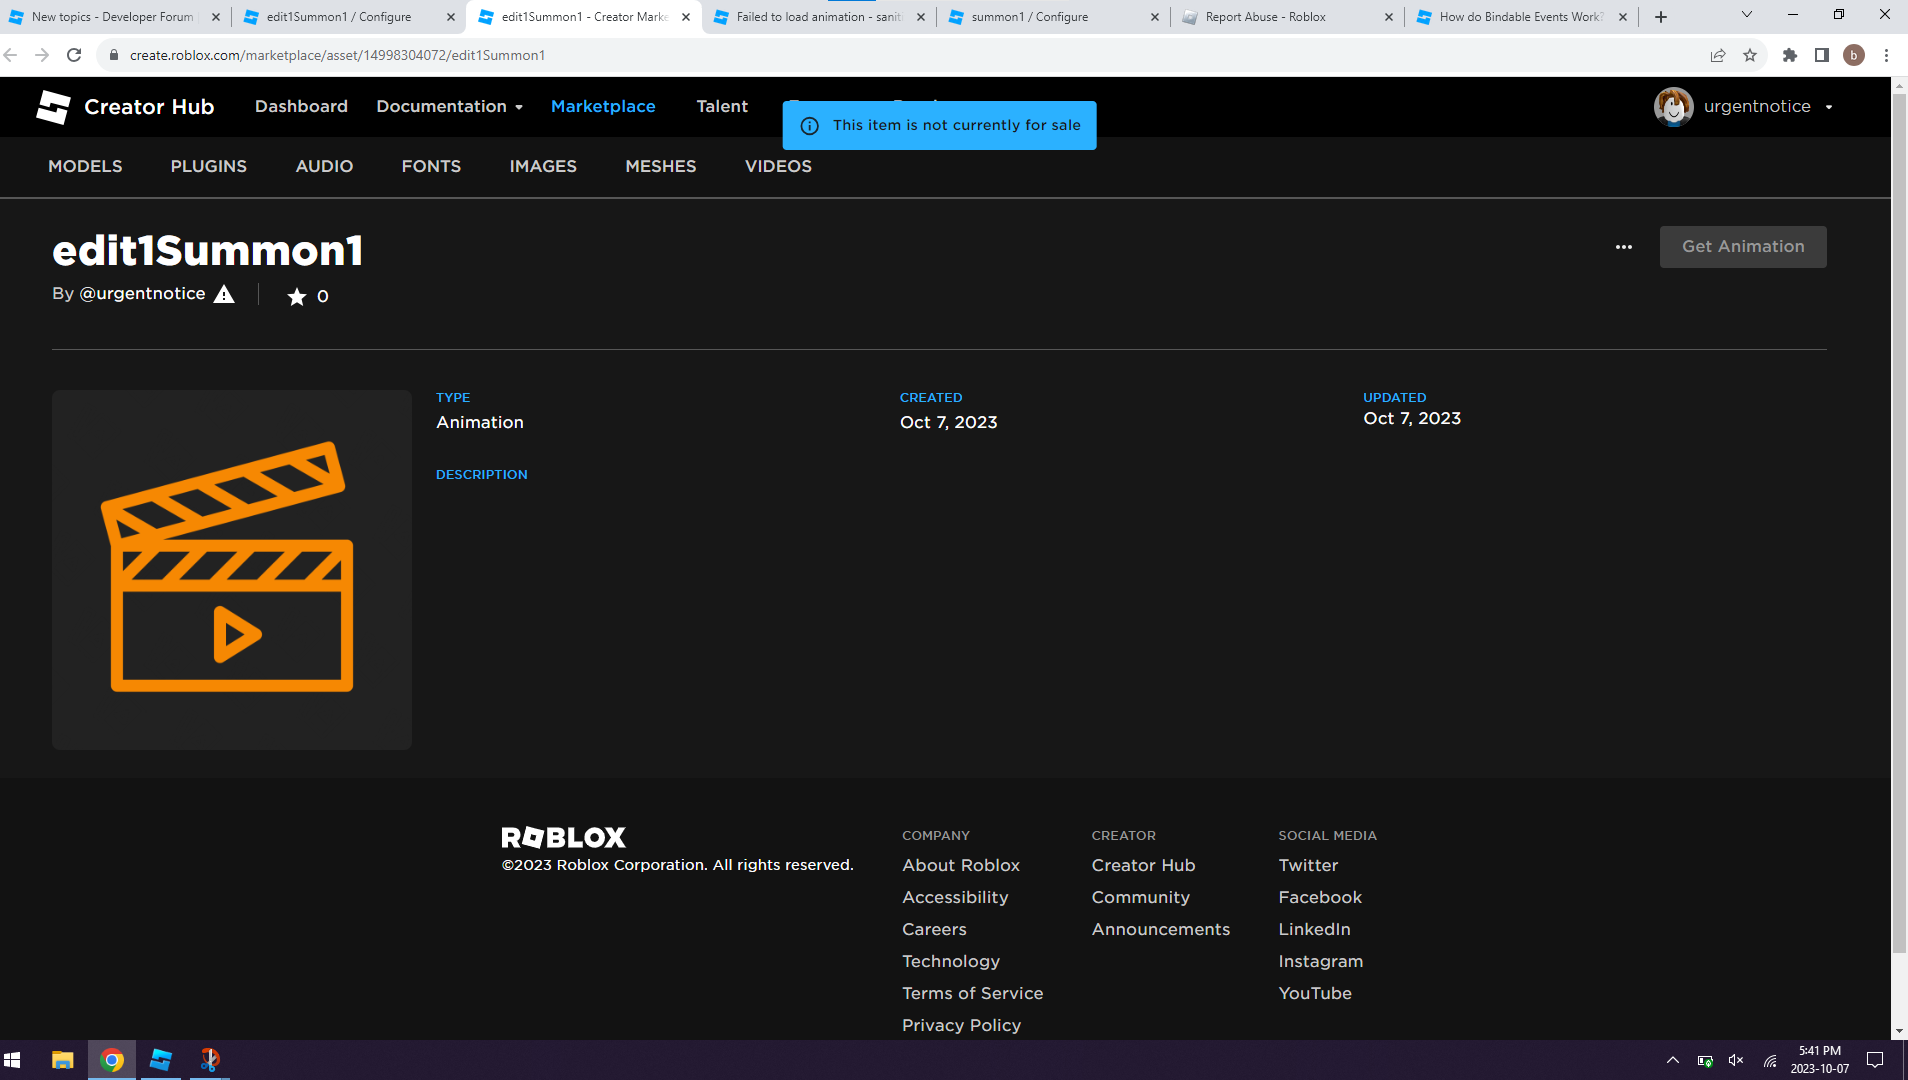Expand the urgentnotice account dropdown

[x=1829, y=106]
